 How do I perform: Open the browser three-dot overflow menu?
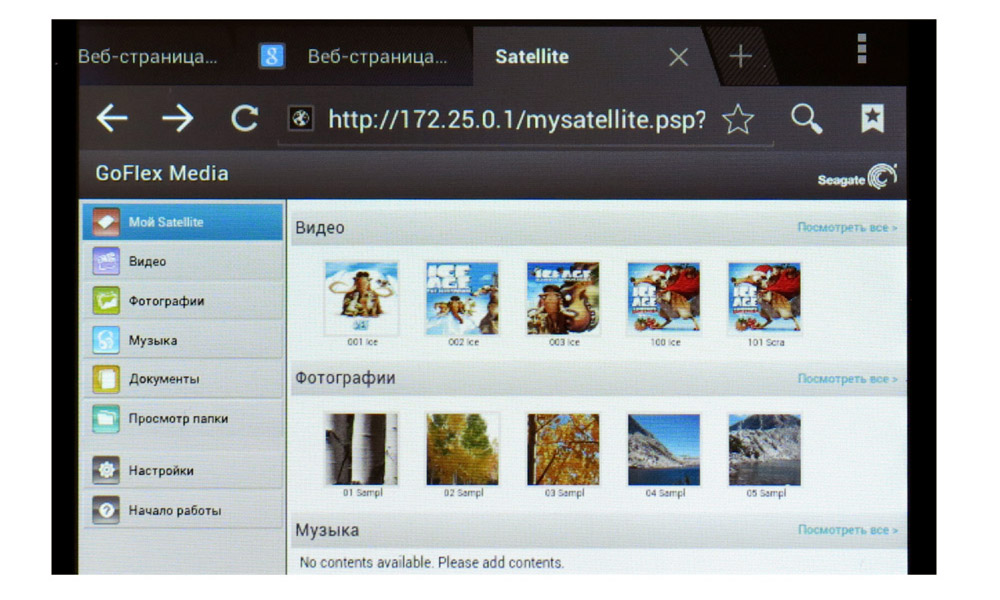[x=862, y=49]
